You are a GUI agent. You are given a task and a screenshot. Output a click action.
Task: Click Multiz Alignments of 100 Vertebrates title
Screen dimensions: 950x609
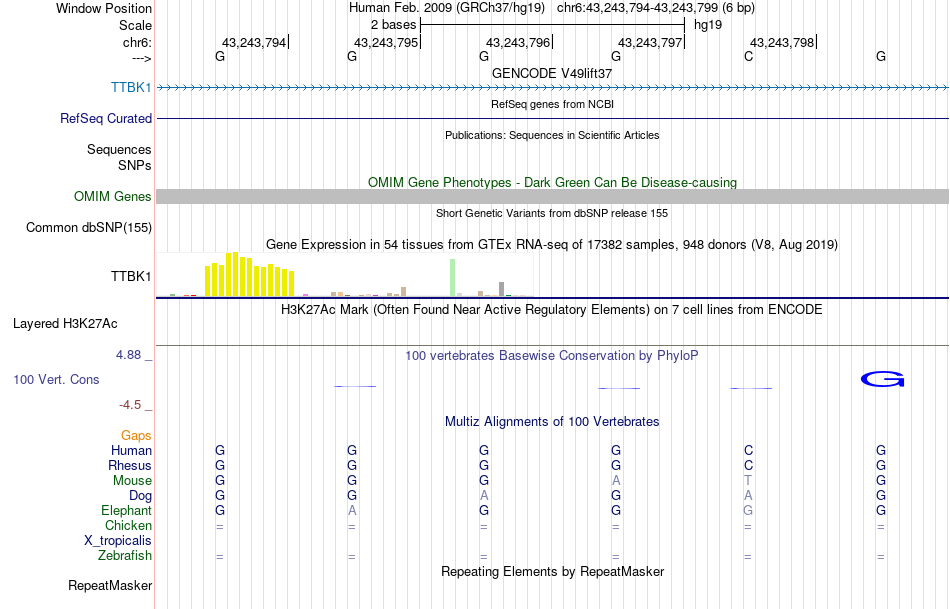point(552,421)
